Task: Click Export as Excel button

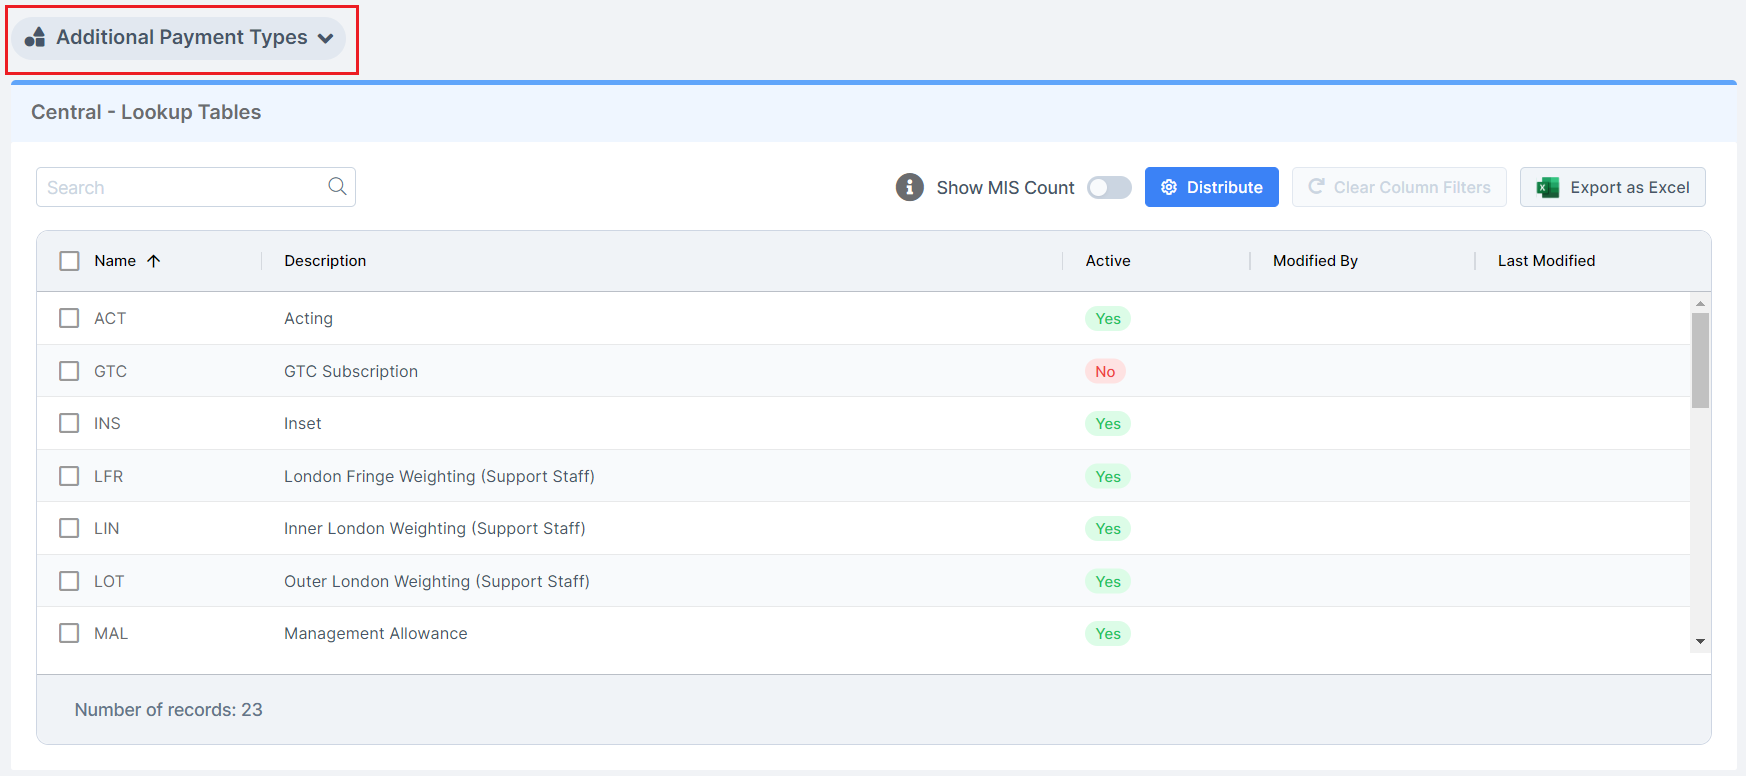Action: (1612, 187)
